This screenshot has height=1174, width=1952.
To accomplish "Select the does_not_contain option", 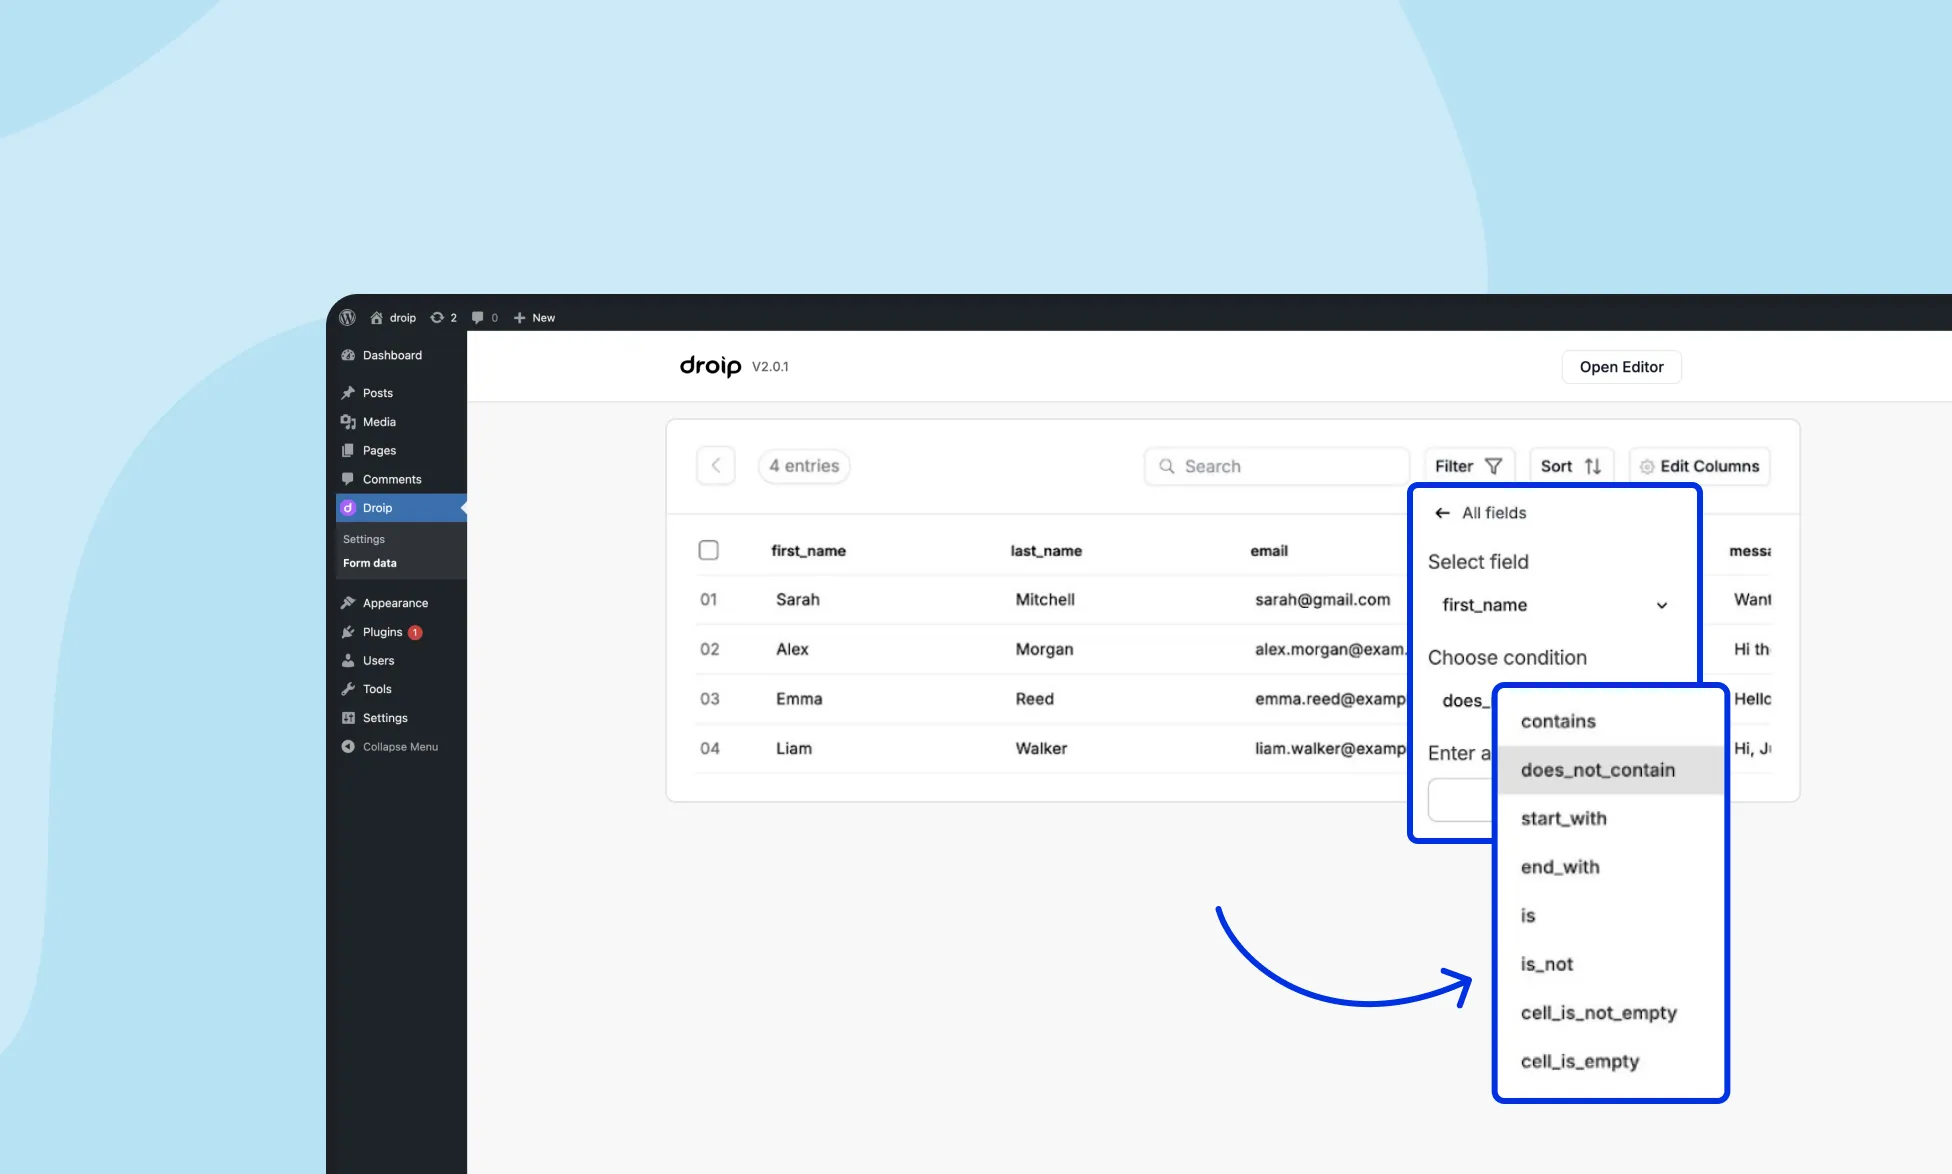I will [x=1610, y=770].
